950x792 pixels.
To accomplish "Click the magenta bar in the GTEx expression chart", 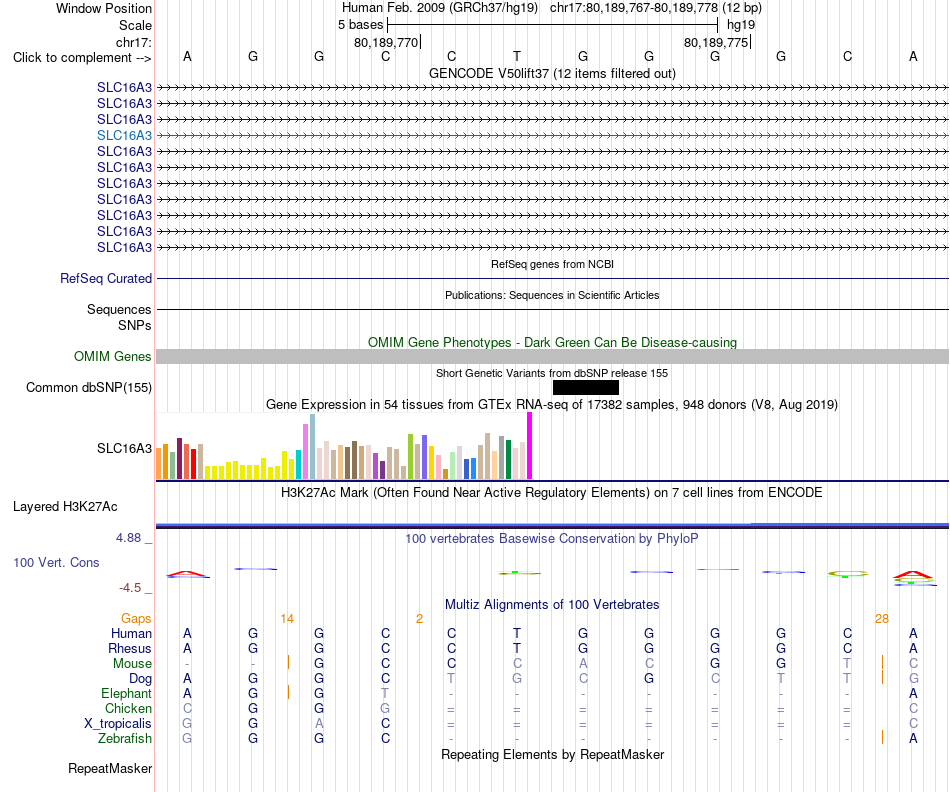I will point(530,446).
